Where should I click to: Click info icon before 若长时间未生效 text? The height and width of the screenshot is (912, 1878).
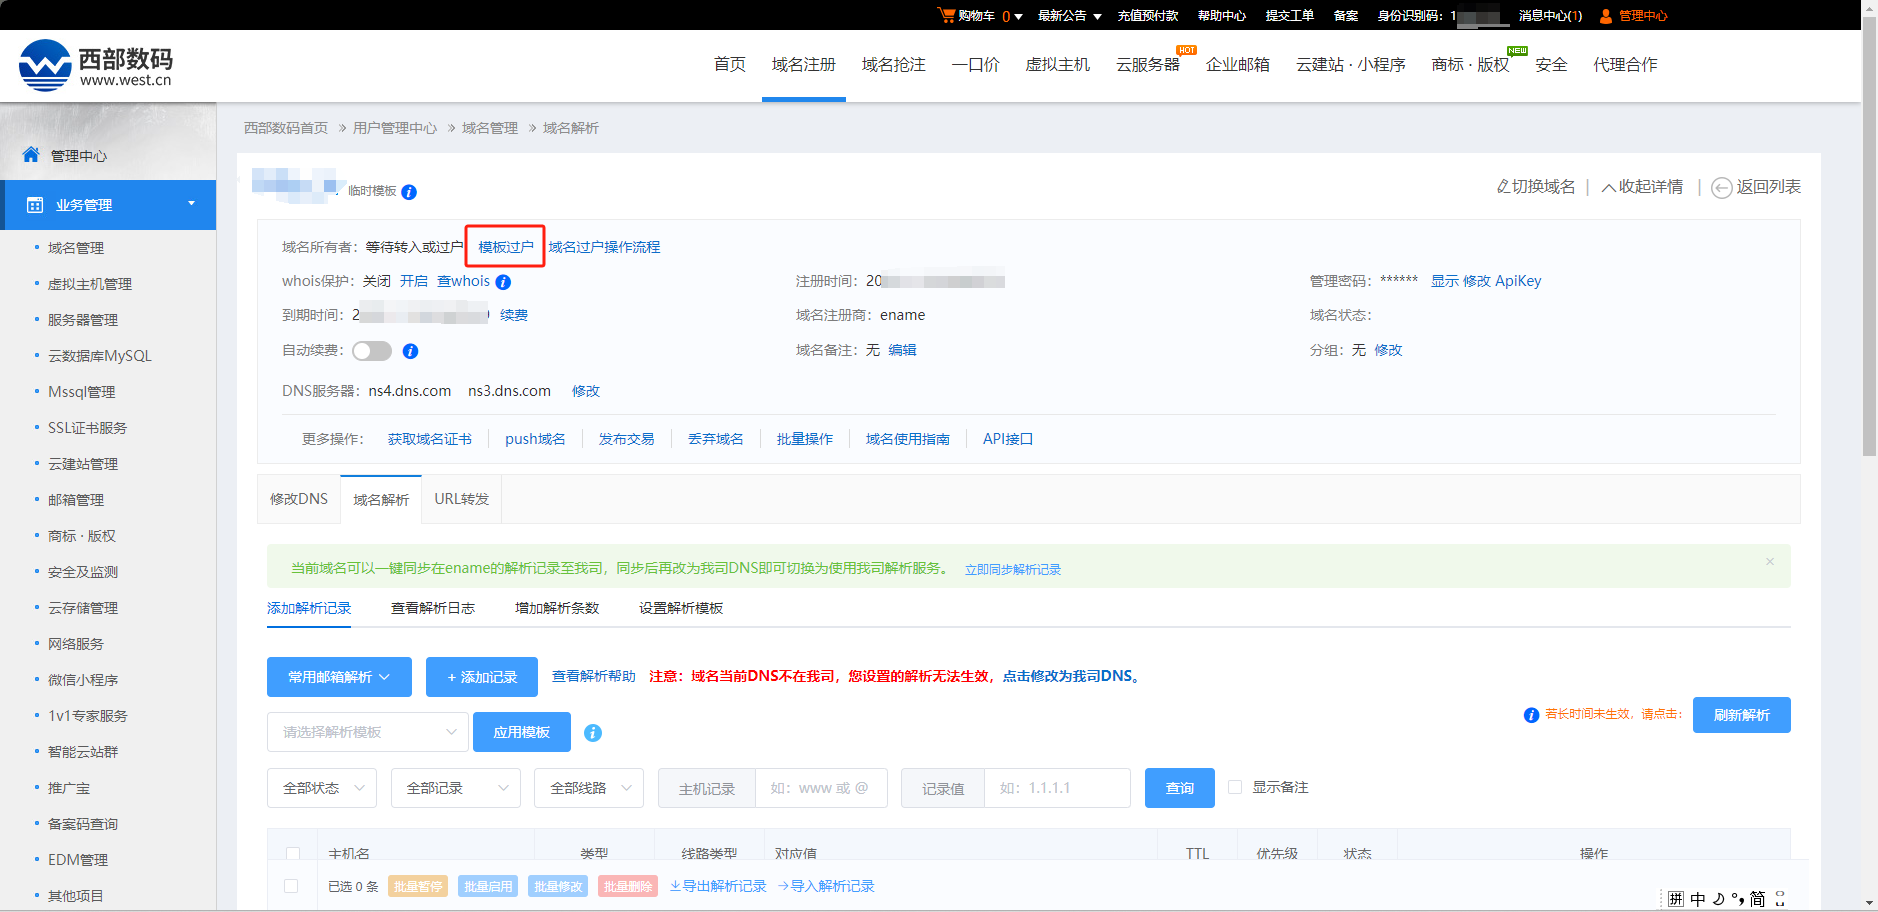pos(1531,715)
